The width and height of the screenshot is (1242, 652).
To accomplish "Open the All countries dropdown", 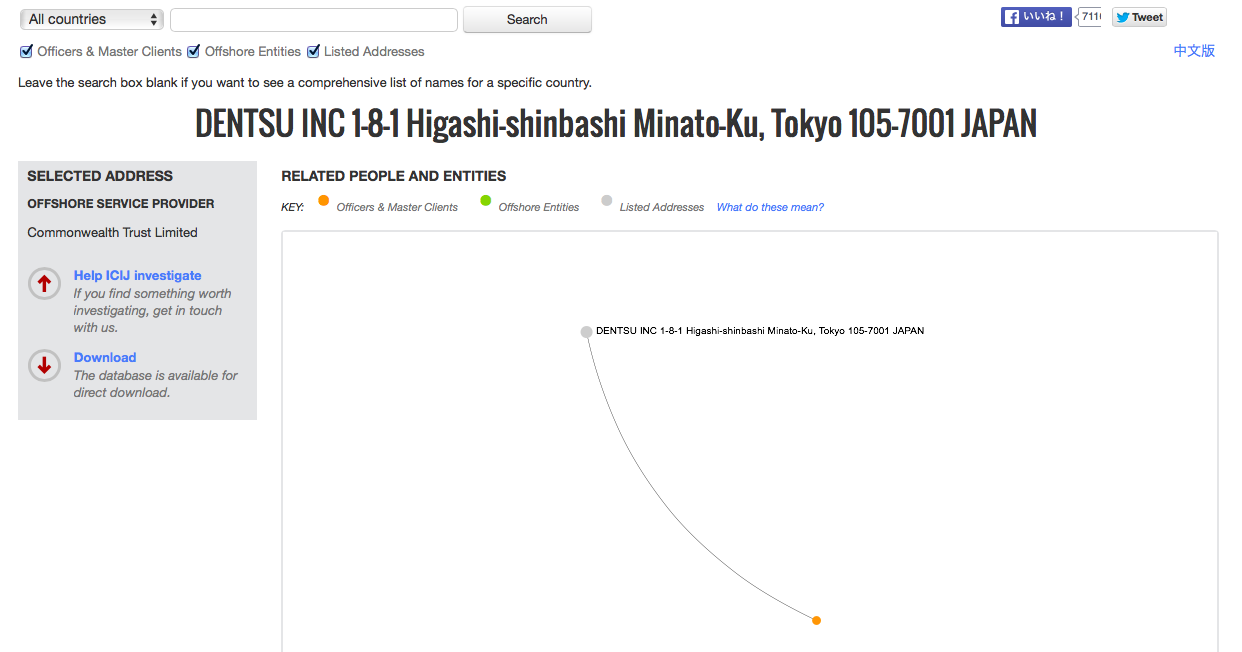I will click(x=91, y=19).
